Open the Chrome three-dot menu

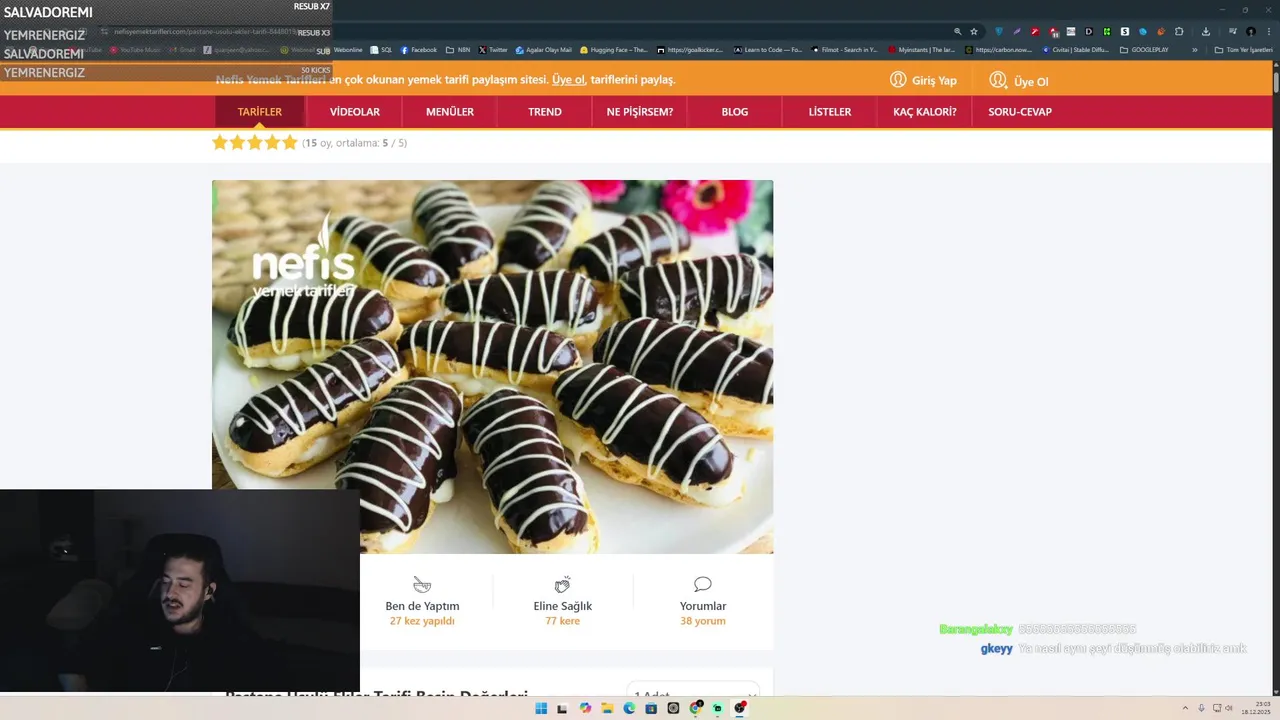pyautogui.click(x=1269, y=31)
